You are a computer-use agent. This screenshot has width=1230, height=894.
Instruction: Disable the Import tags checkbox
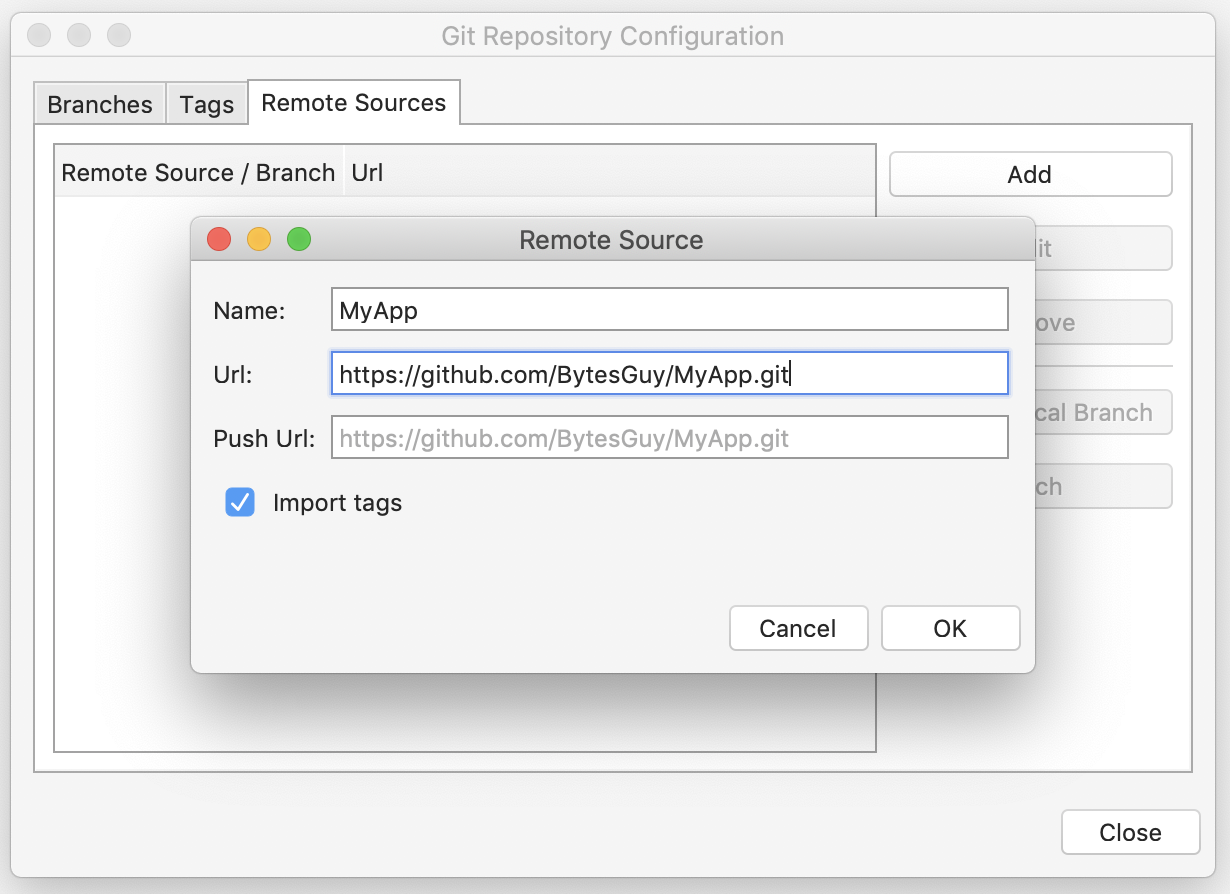(x=239, y=503)
